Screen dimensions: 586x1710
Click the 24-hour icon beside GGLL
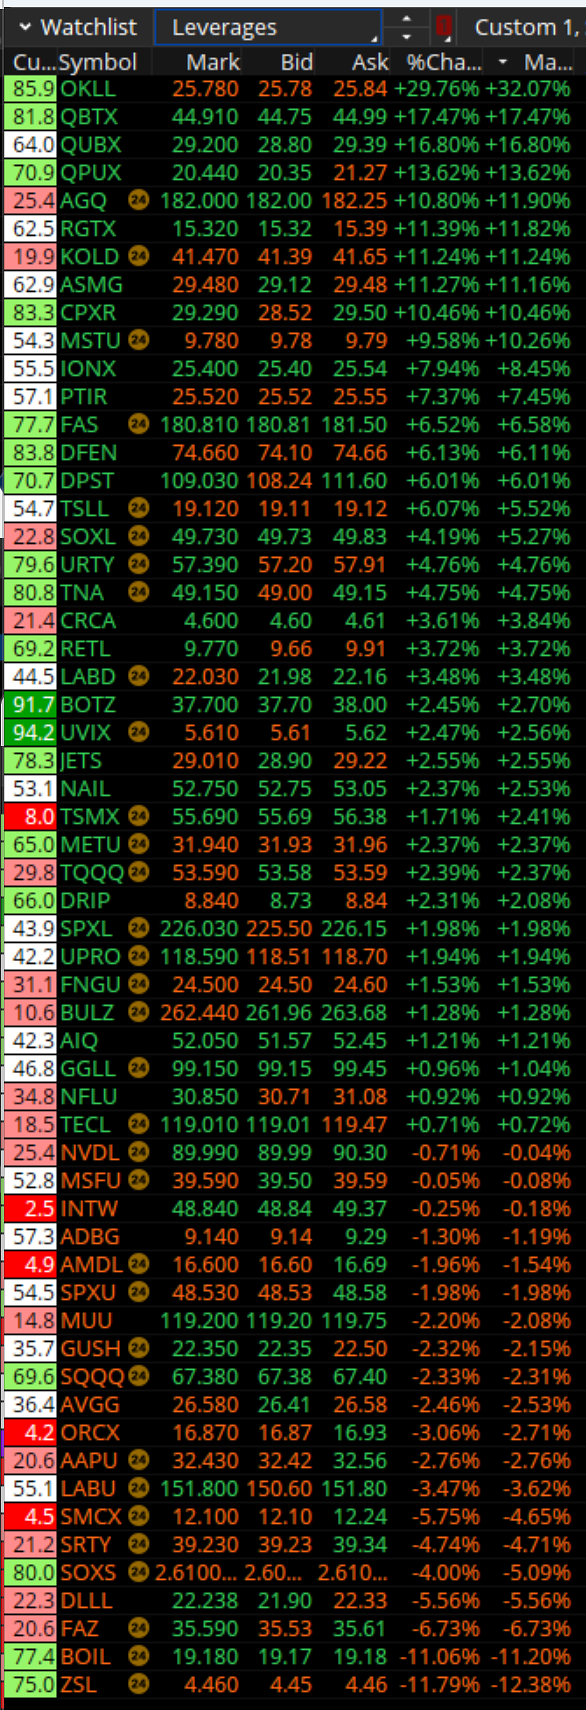(138, 1068)
